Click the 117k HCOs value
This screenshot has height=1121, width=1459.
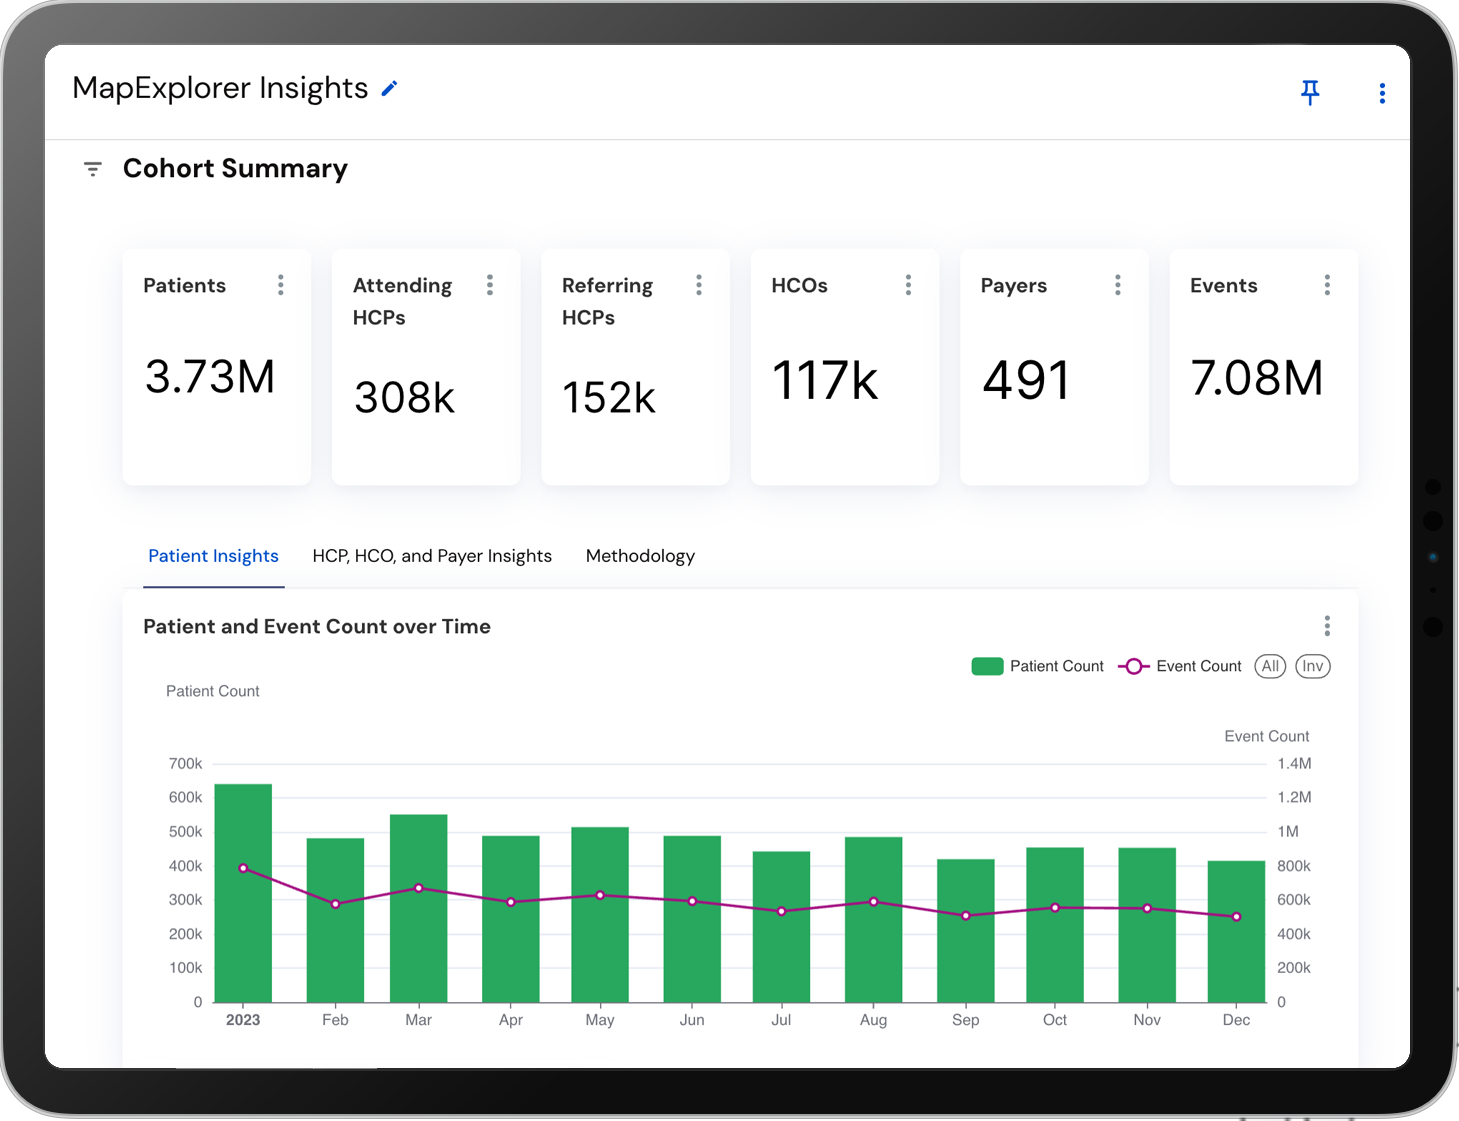pyautogui.click(x=825, y=381)
